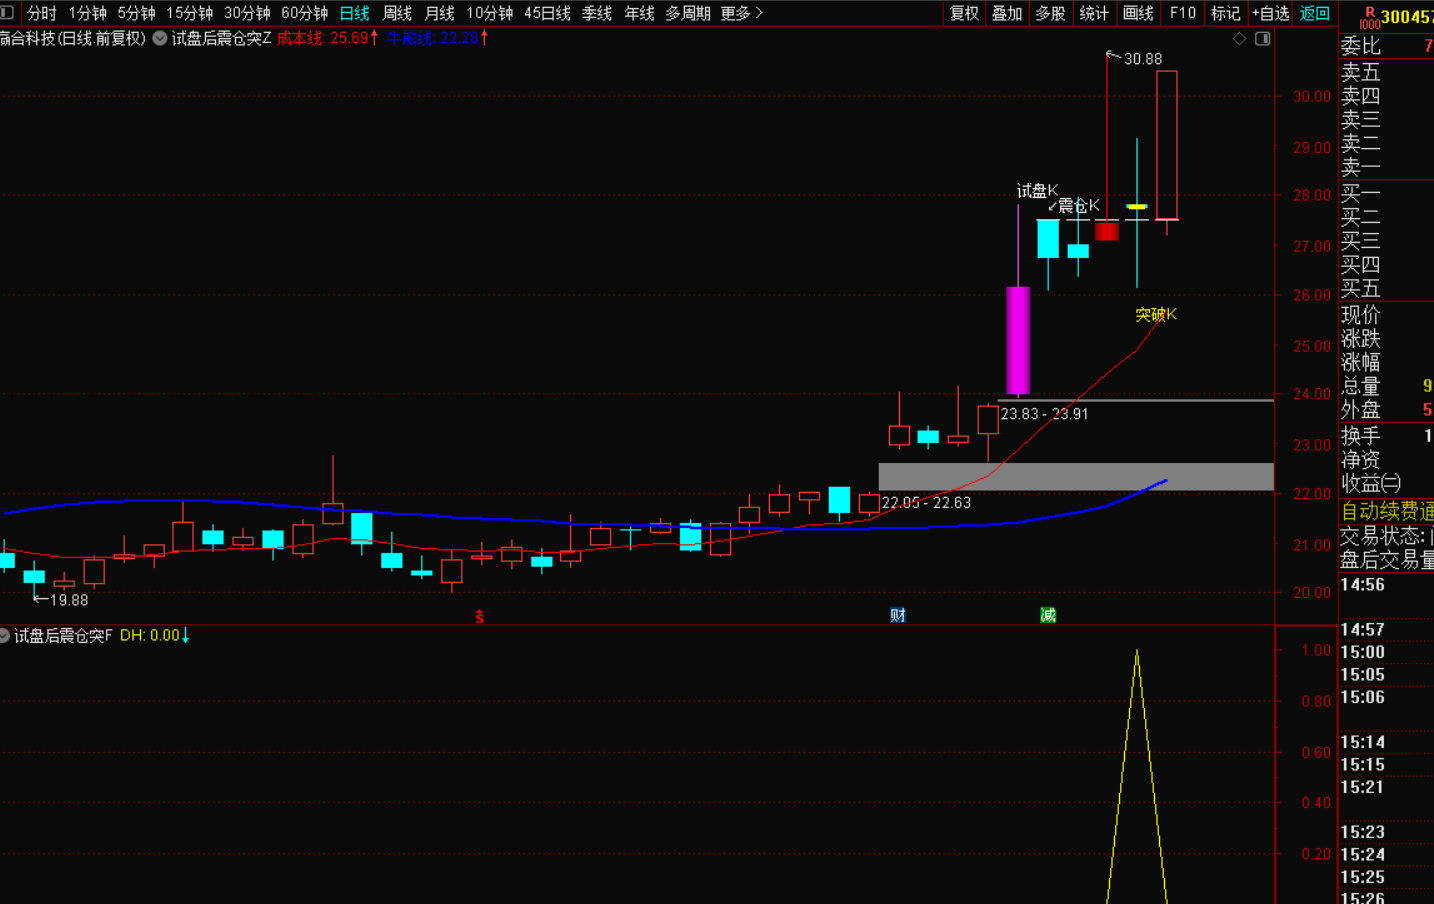Open 画线 drawing tools
Image resolution: width=1434 pixels, height=904 pixels.
[1138, 13]
